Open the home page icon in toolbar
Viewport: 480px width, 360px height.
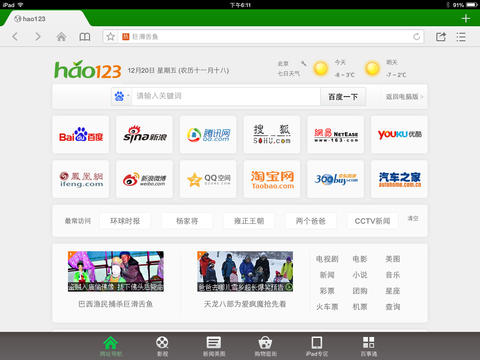pos(61,36)
